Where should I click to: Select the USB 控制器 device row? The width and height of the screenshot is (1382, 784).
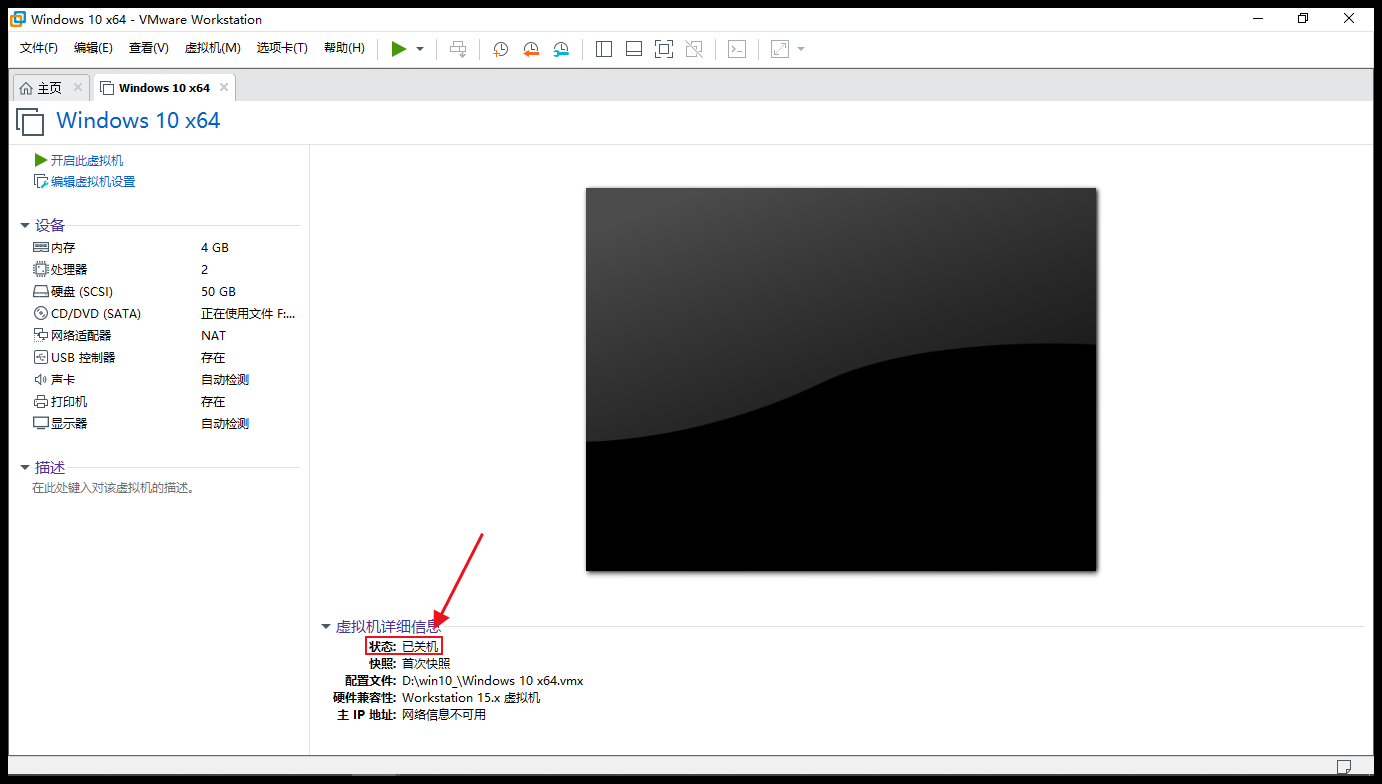(x=165, y=358)
